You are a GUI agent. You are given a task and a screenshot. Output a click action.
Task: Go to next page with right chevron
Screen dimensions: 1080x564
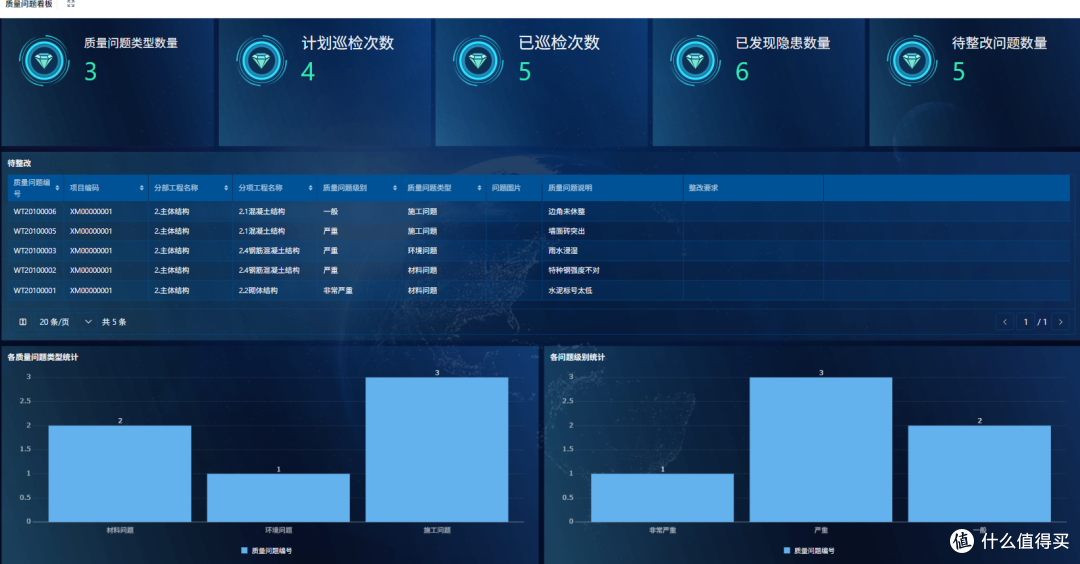[x=1061, y=322]
